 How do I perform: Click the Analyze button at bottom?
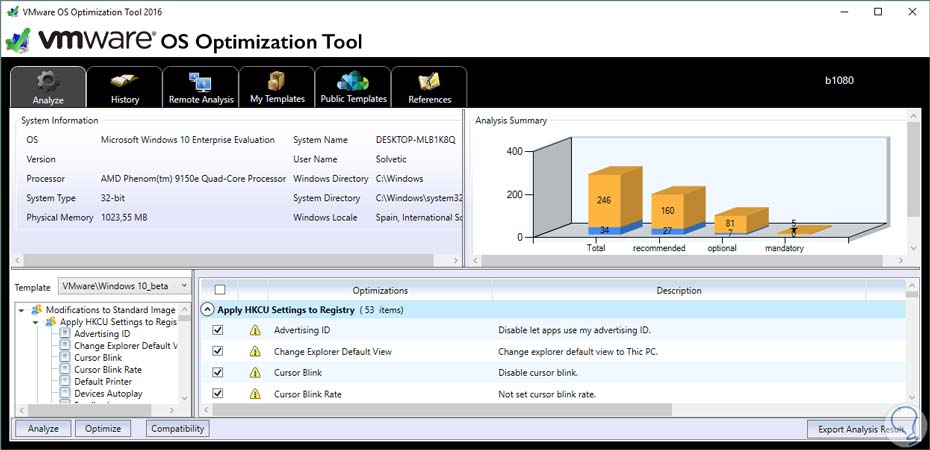[43, 429]
